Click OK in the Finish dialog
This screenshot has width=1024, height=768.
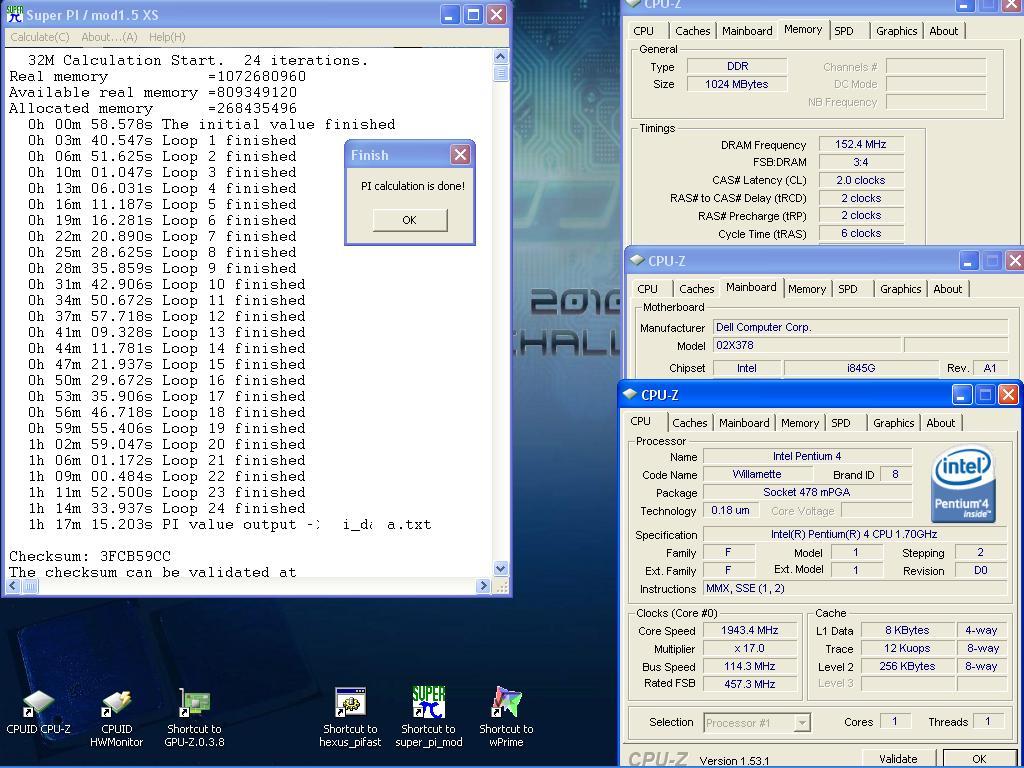(x=409, y=220)
